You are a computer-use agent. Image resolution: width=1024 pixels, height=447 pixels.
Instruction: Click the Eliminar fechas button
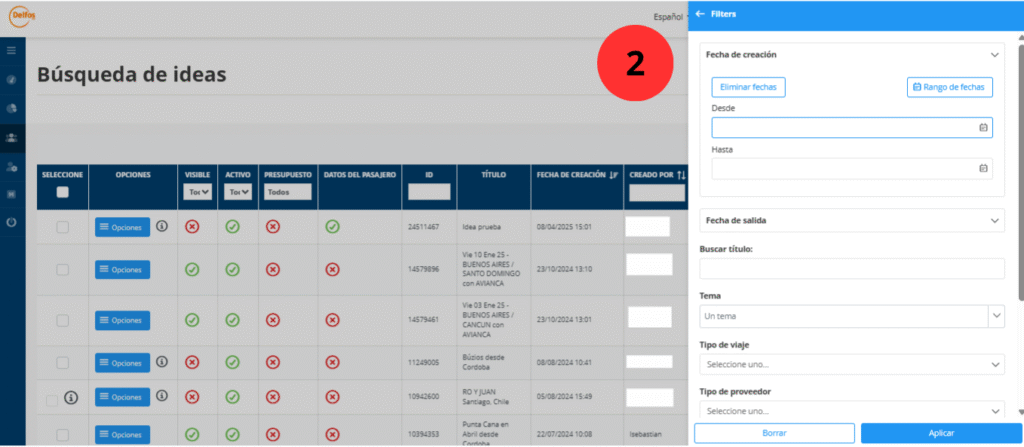tap(748, 88)
